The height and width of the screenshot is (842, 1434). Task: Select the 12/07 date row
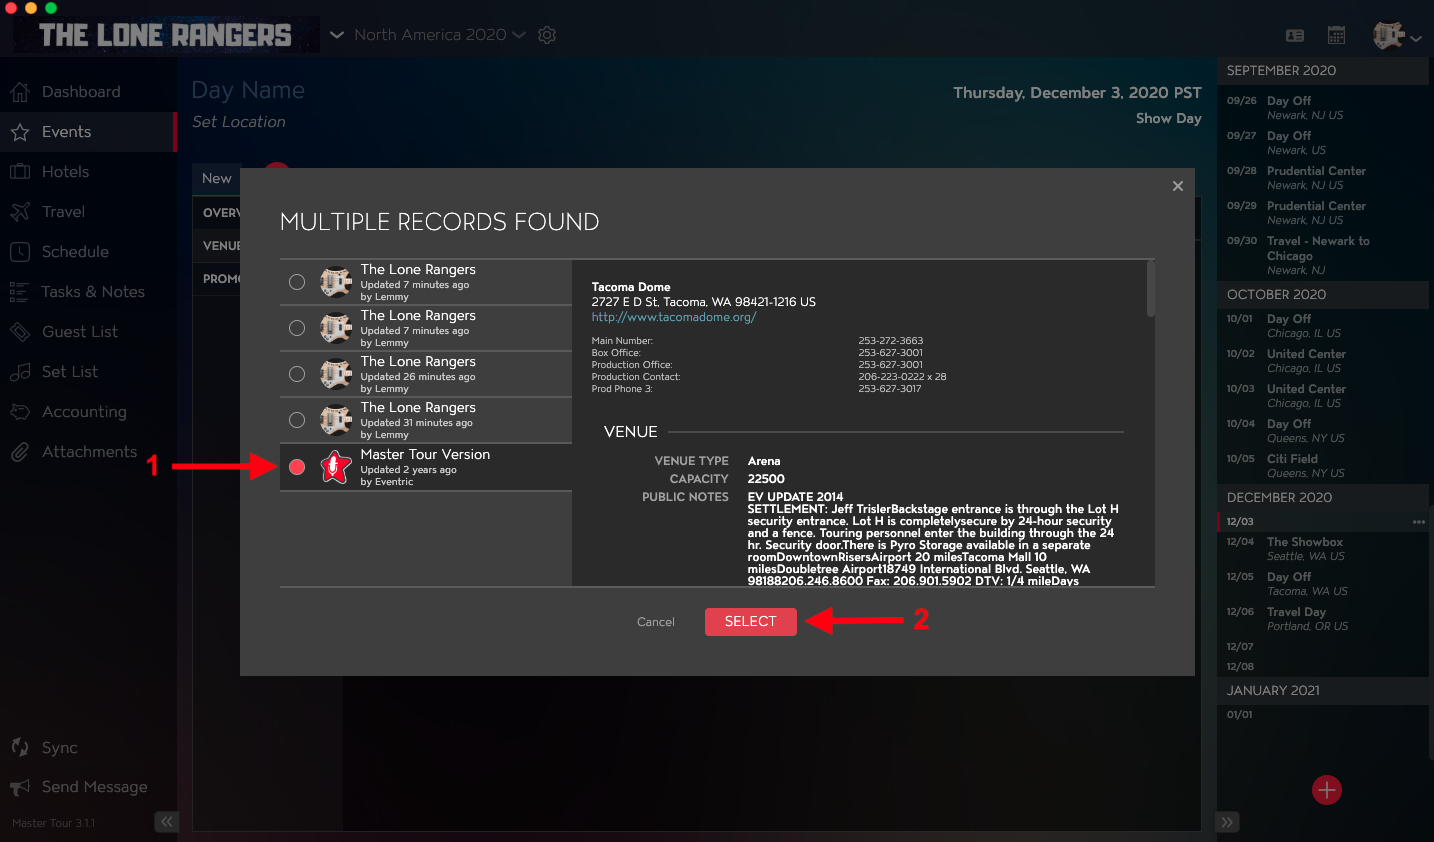pos(1323,647)
